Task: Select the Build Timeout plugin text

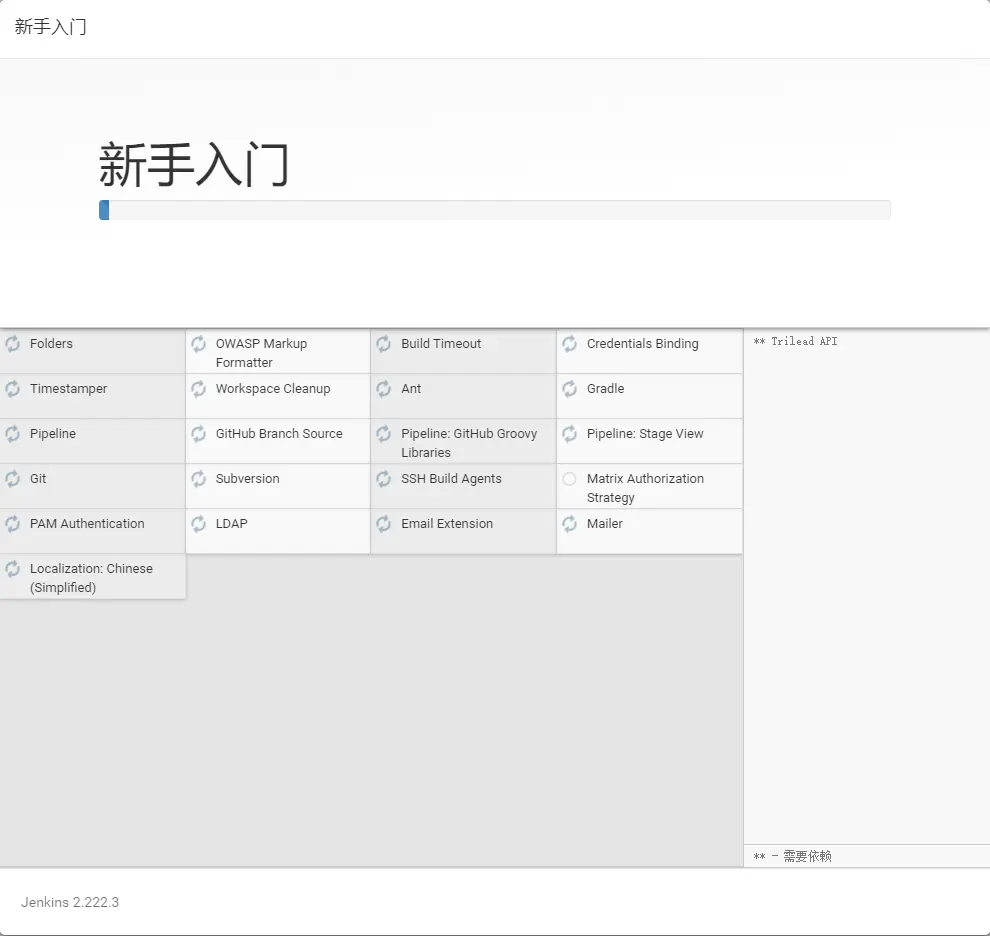Action: (441, 344)
